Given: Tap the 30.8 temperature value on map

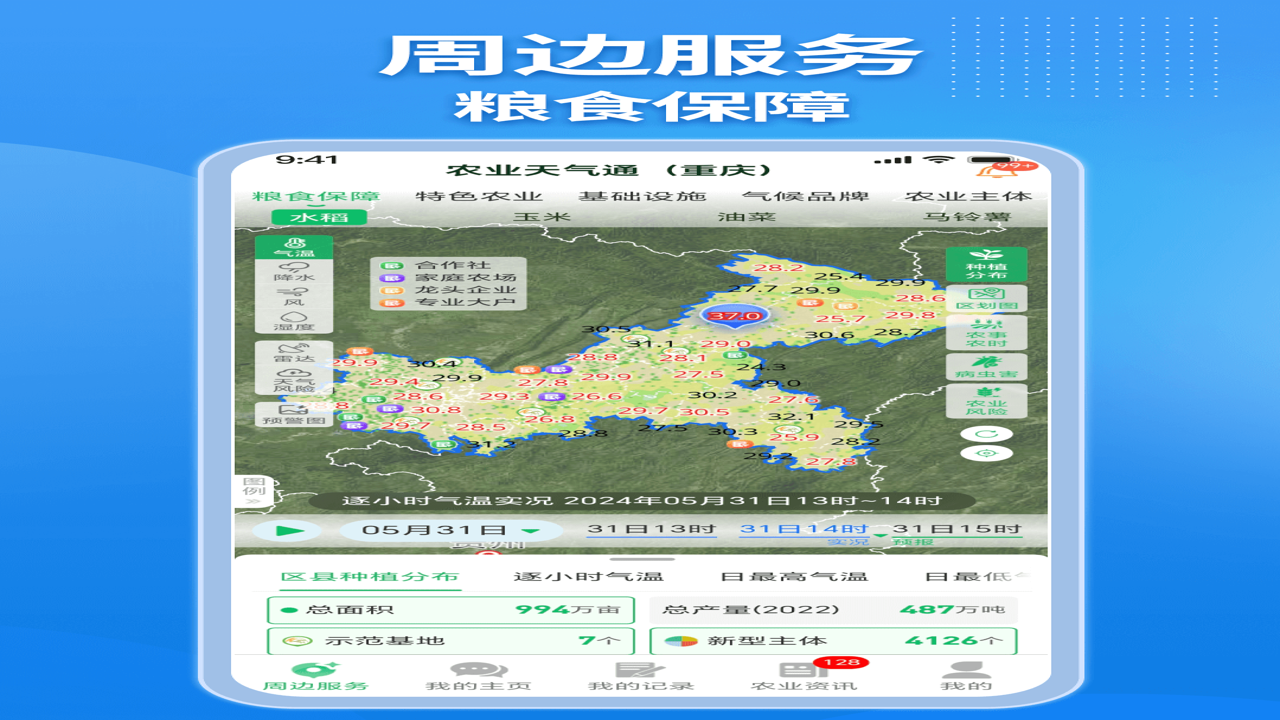Looking at the screenshot, I should coord(436,409).
